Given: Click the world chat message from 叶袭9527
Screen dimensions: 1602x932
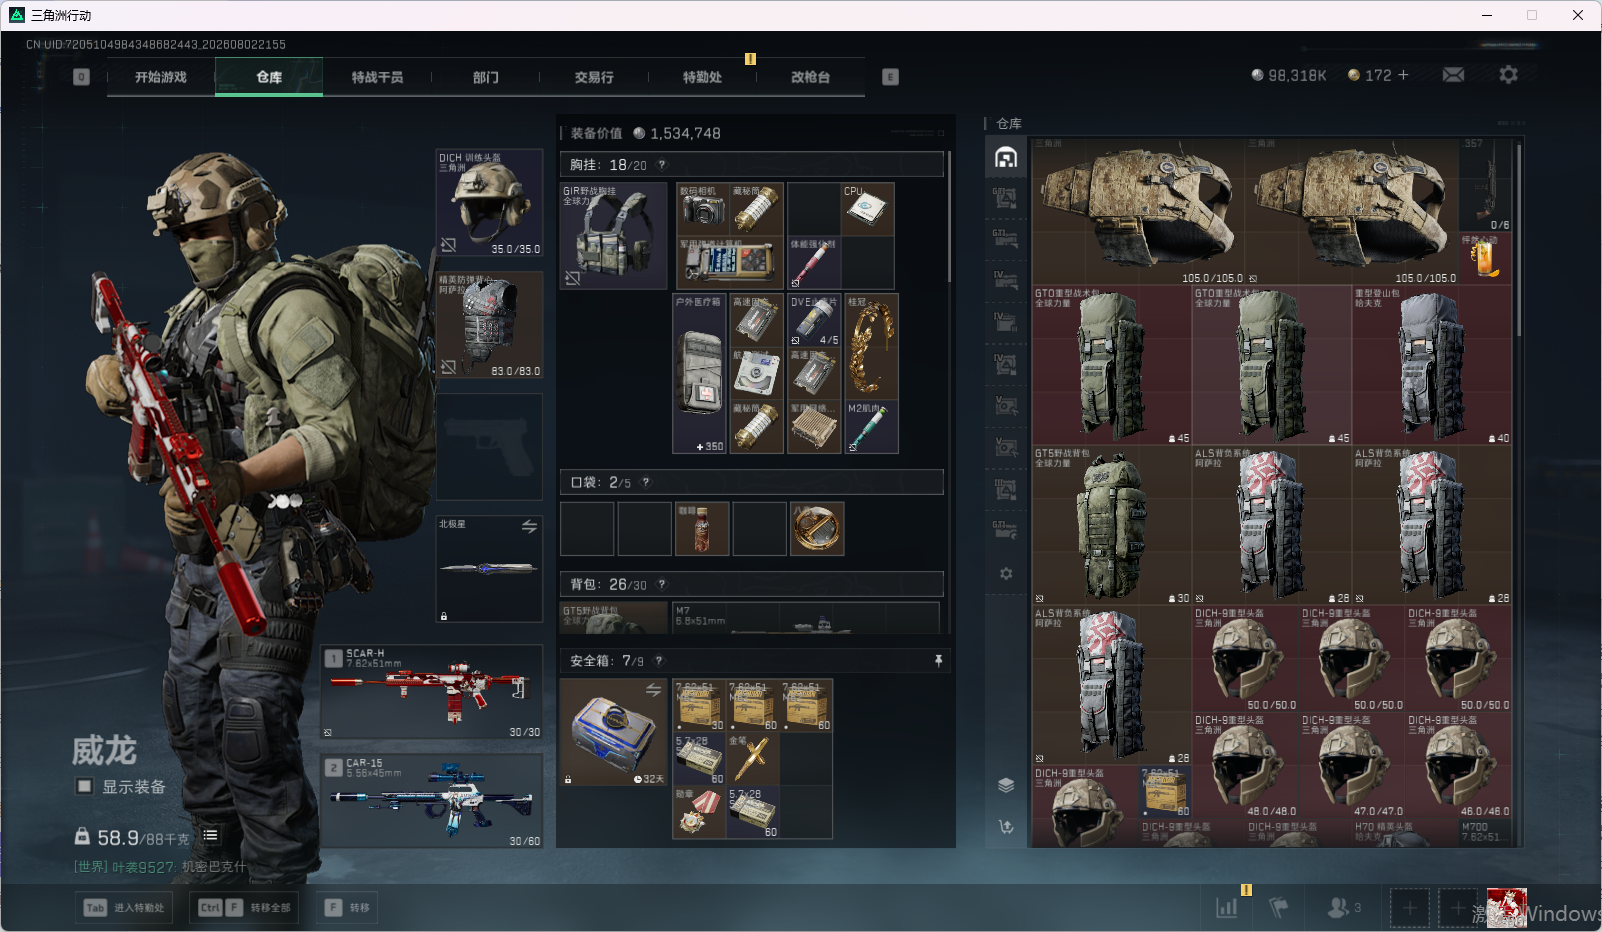Looking at the screenshot, I should point(160,867).
